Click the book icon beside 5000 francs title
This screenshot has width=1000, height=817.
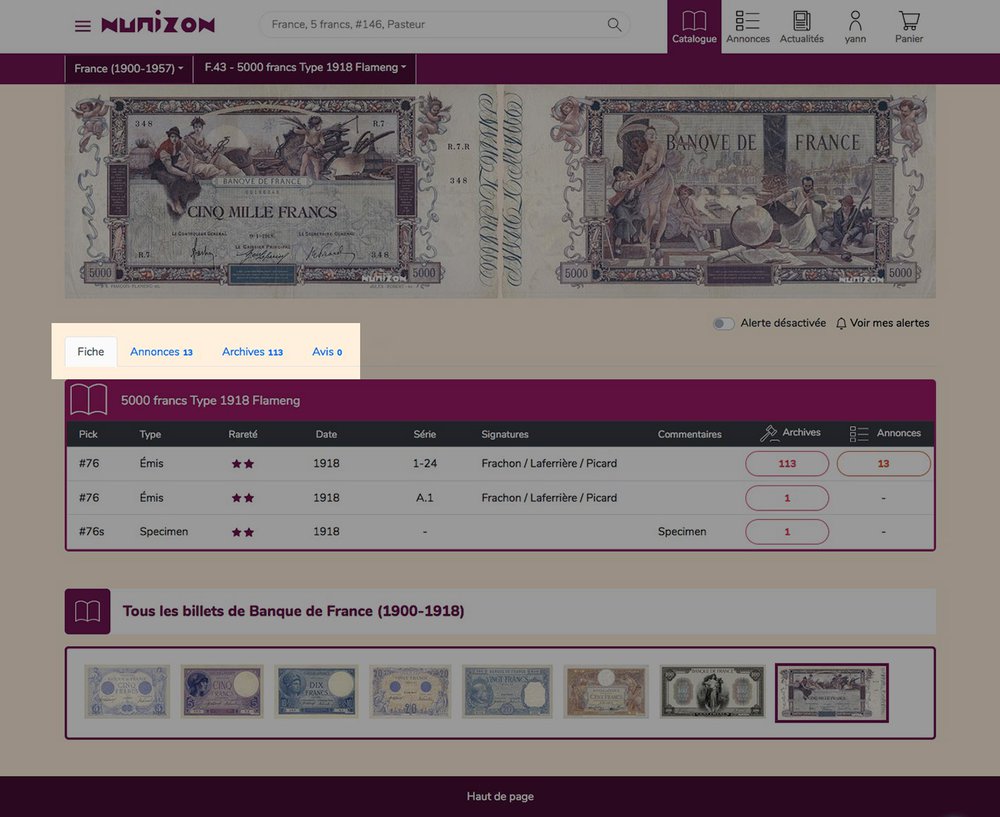click(88, 400)
